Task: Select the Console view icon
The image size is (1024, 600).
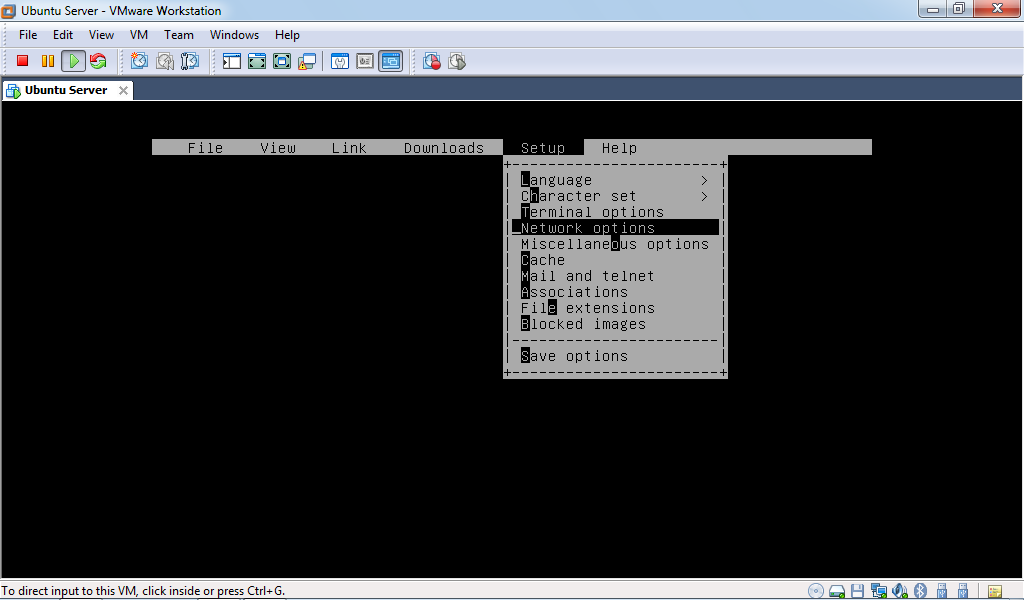Action: pos(391,61)
